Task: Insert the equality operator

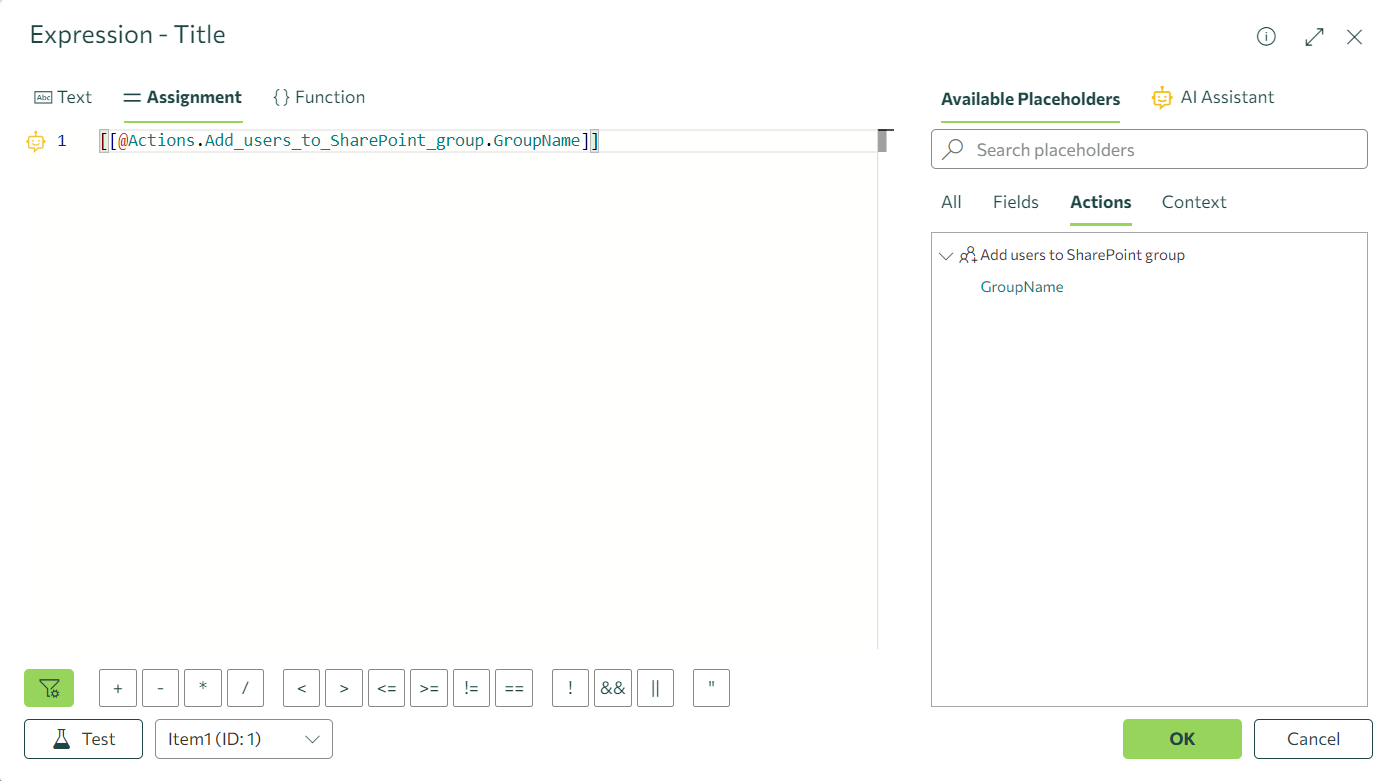Action: coord(514,688)
